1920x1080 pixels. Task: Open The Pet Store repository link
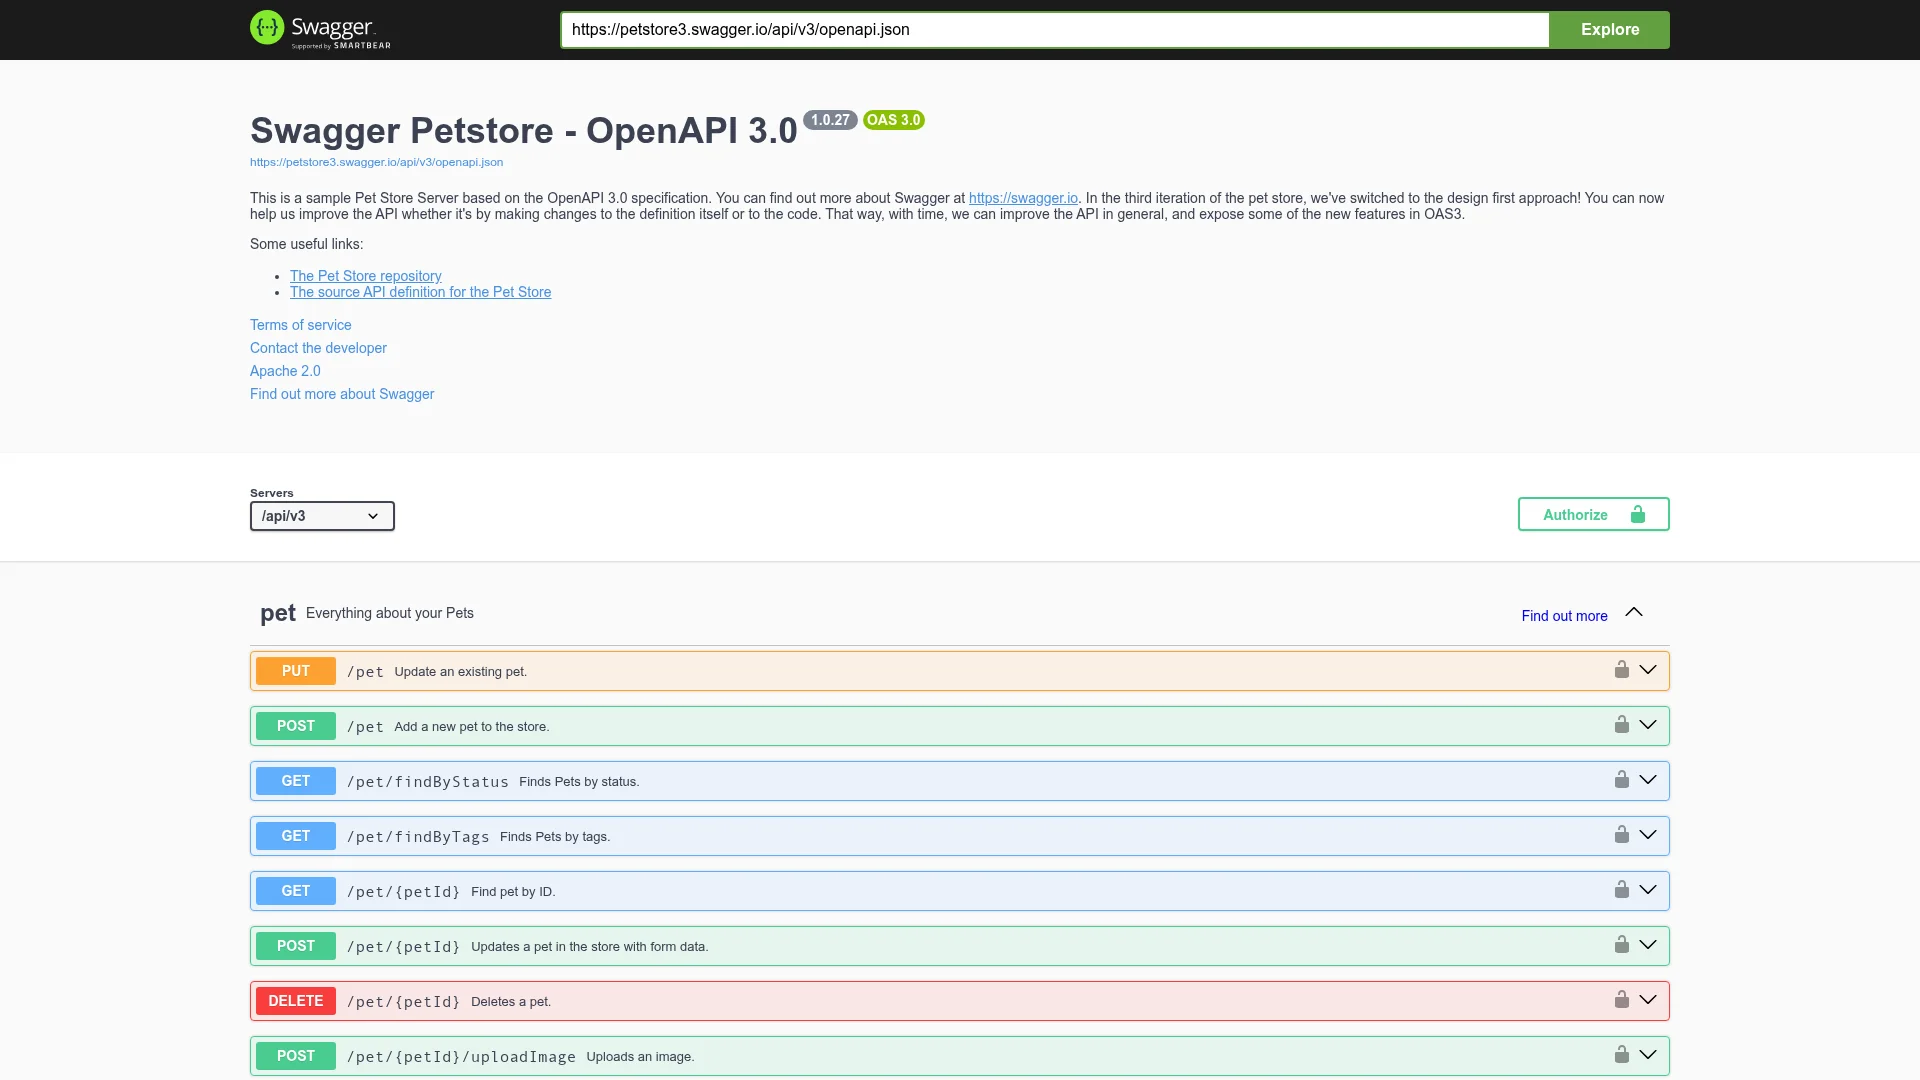(x=365, y=276)
